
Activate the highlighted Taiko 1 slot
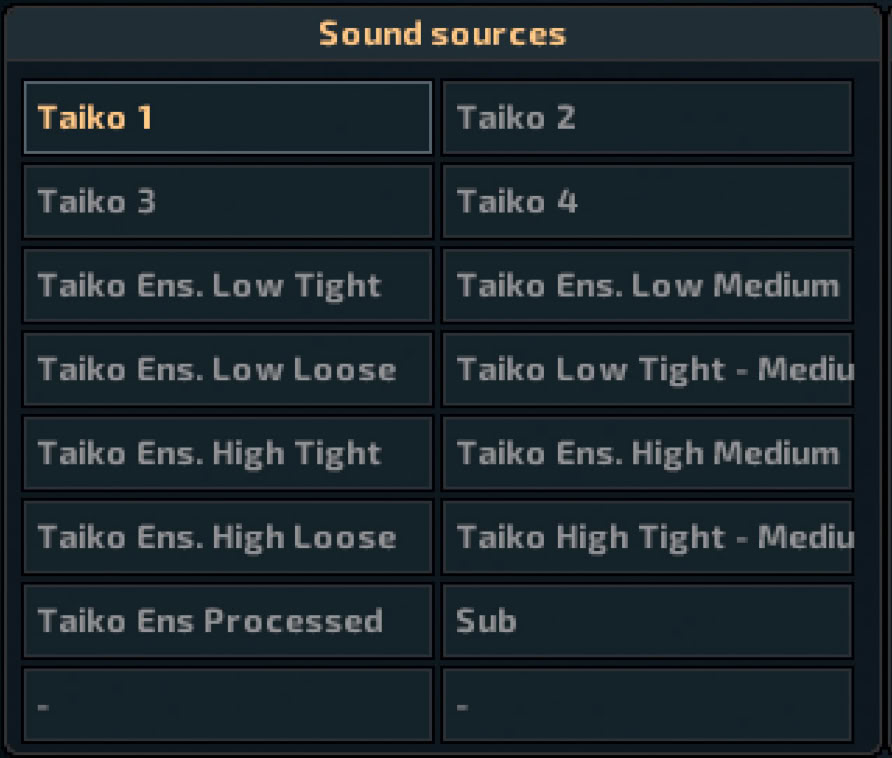click(228, 118)
